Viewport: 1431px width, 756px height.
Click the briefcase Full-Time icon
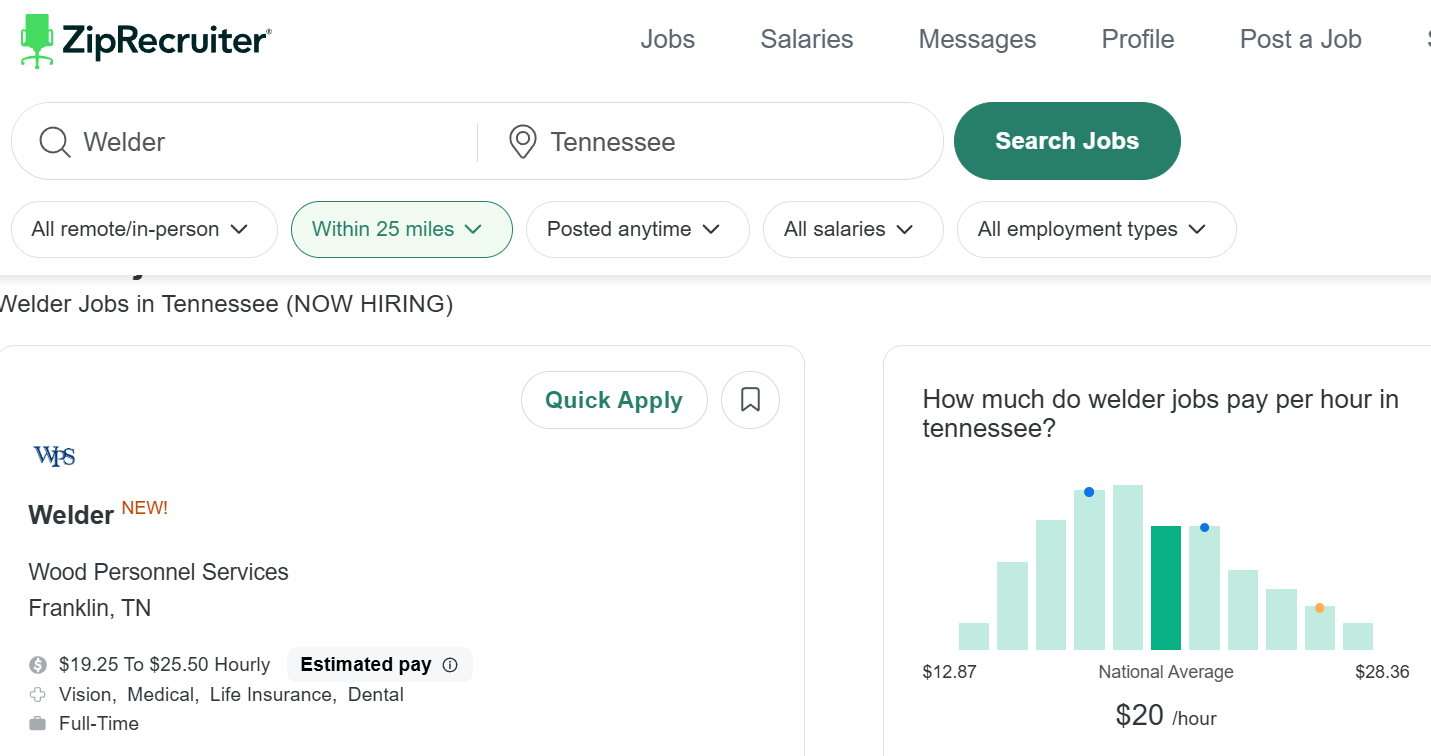point(38,723)
